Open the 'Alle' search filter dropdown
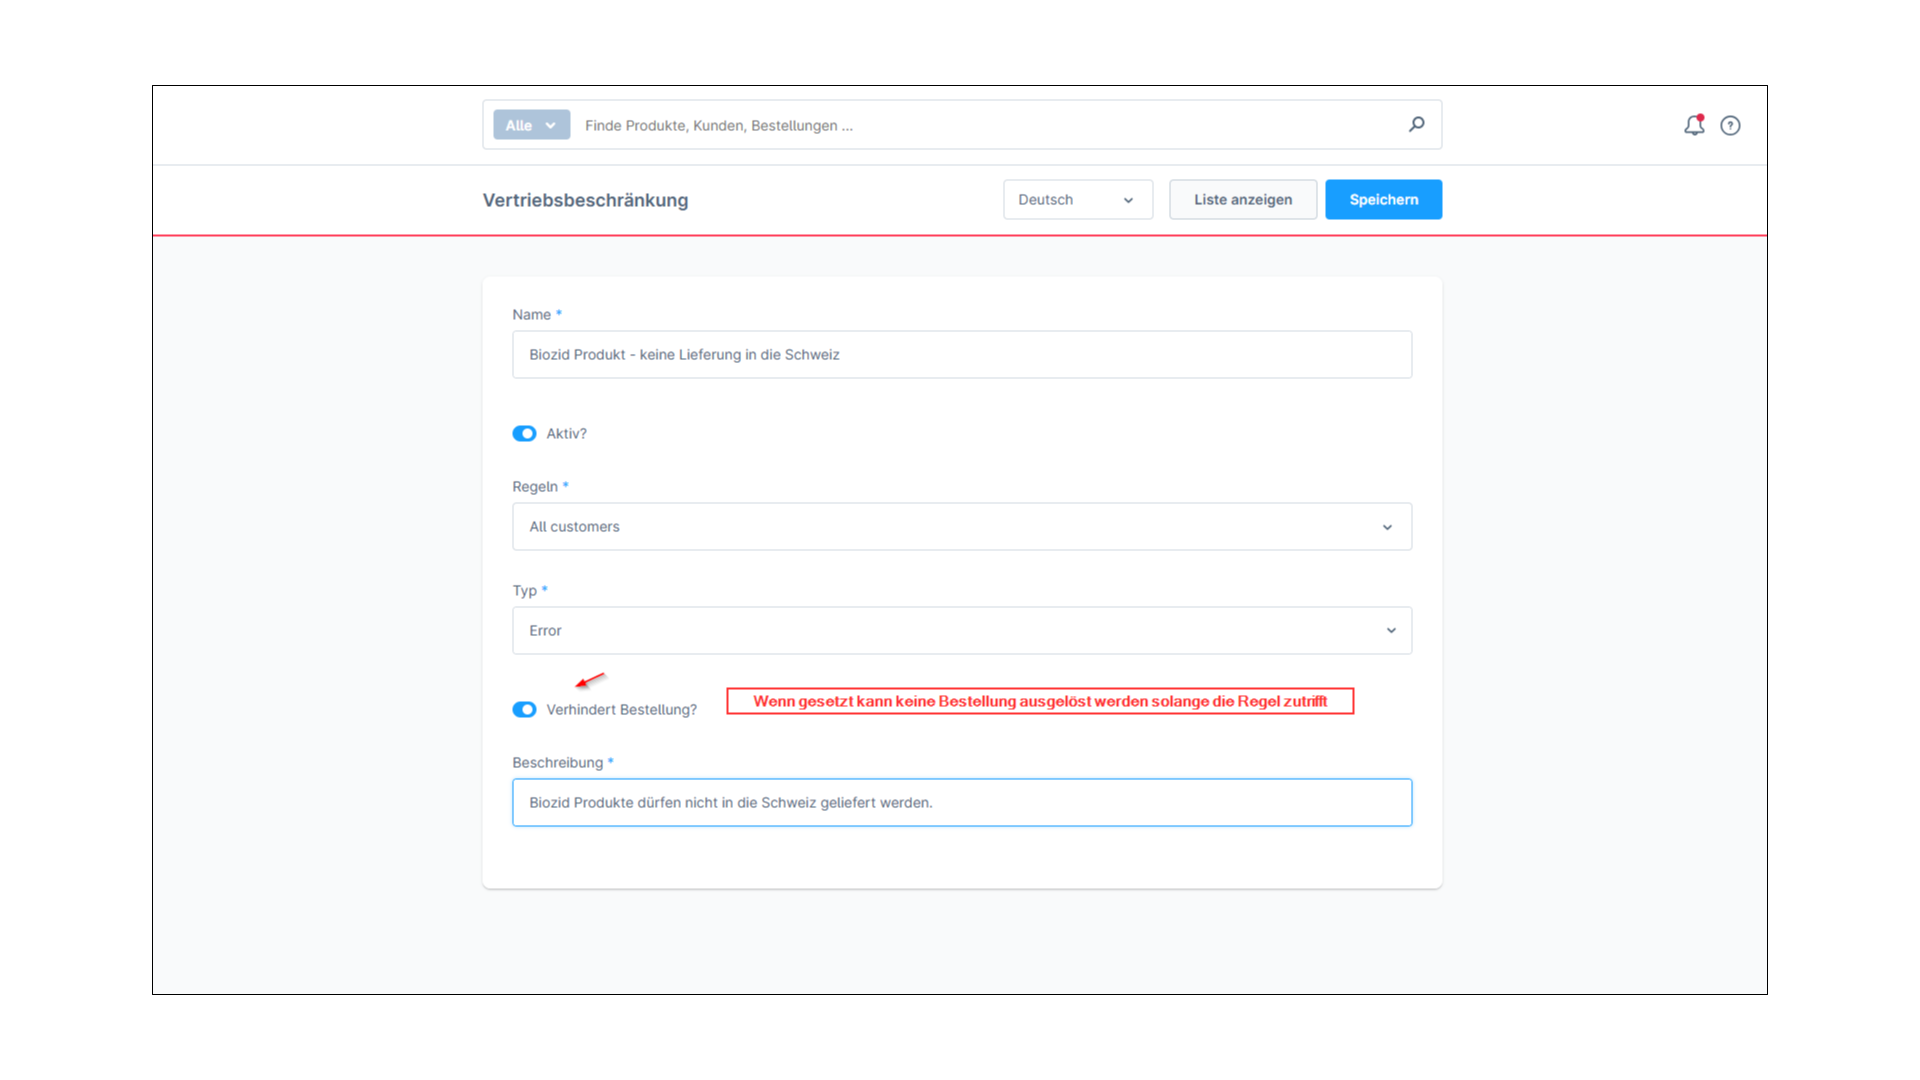 coord(531,125)
